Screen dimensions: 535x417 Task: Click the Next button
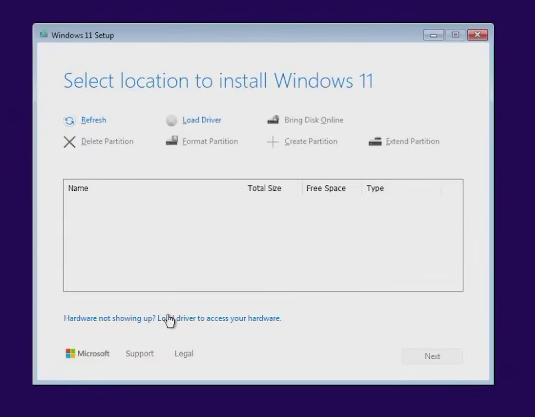tap(432, 356)
